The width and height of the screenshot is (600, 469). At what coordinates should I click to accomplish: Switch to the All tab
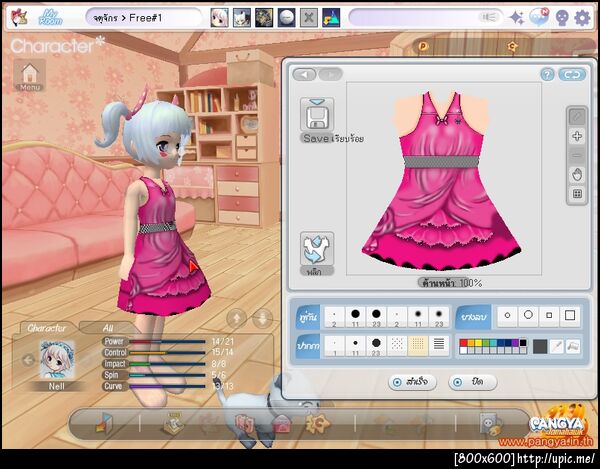click(x=108, y=328)
